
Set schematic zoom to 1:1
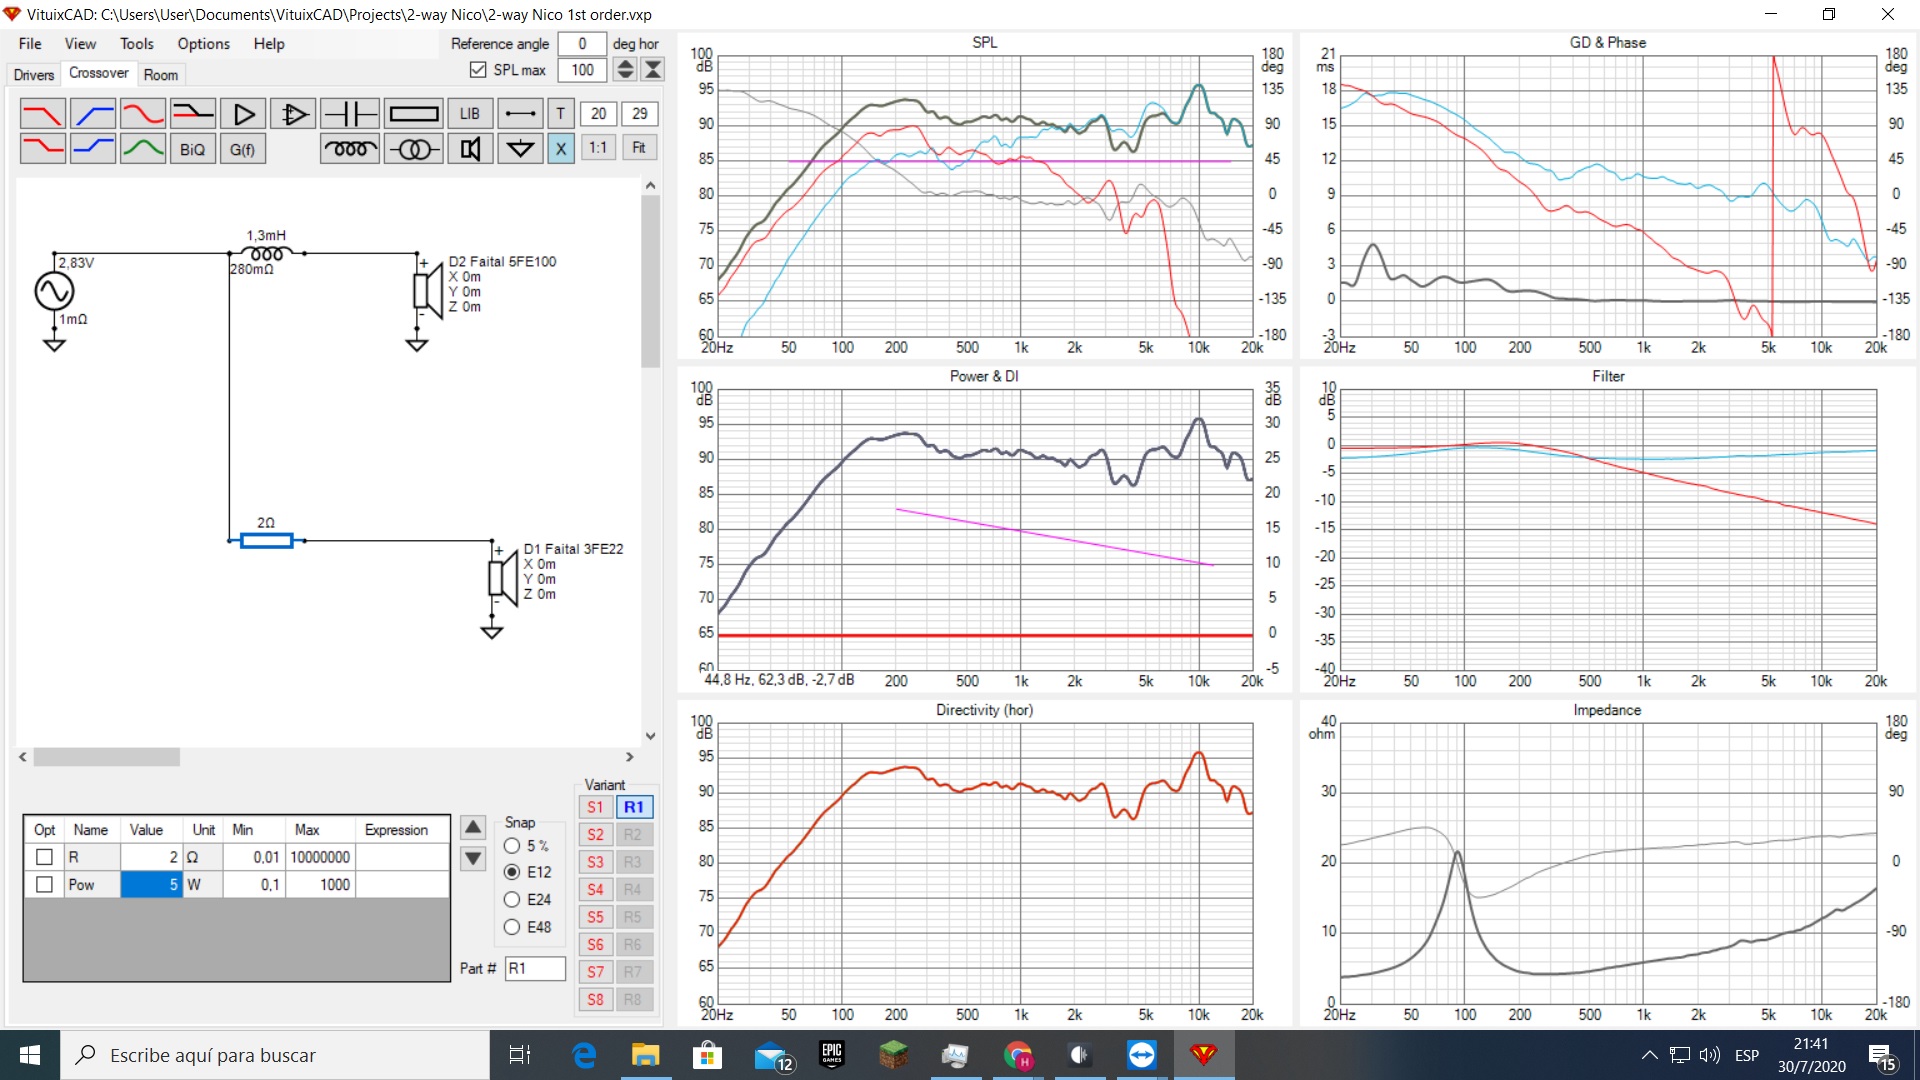click(x=598, y=148)
